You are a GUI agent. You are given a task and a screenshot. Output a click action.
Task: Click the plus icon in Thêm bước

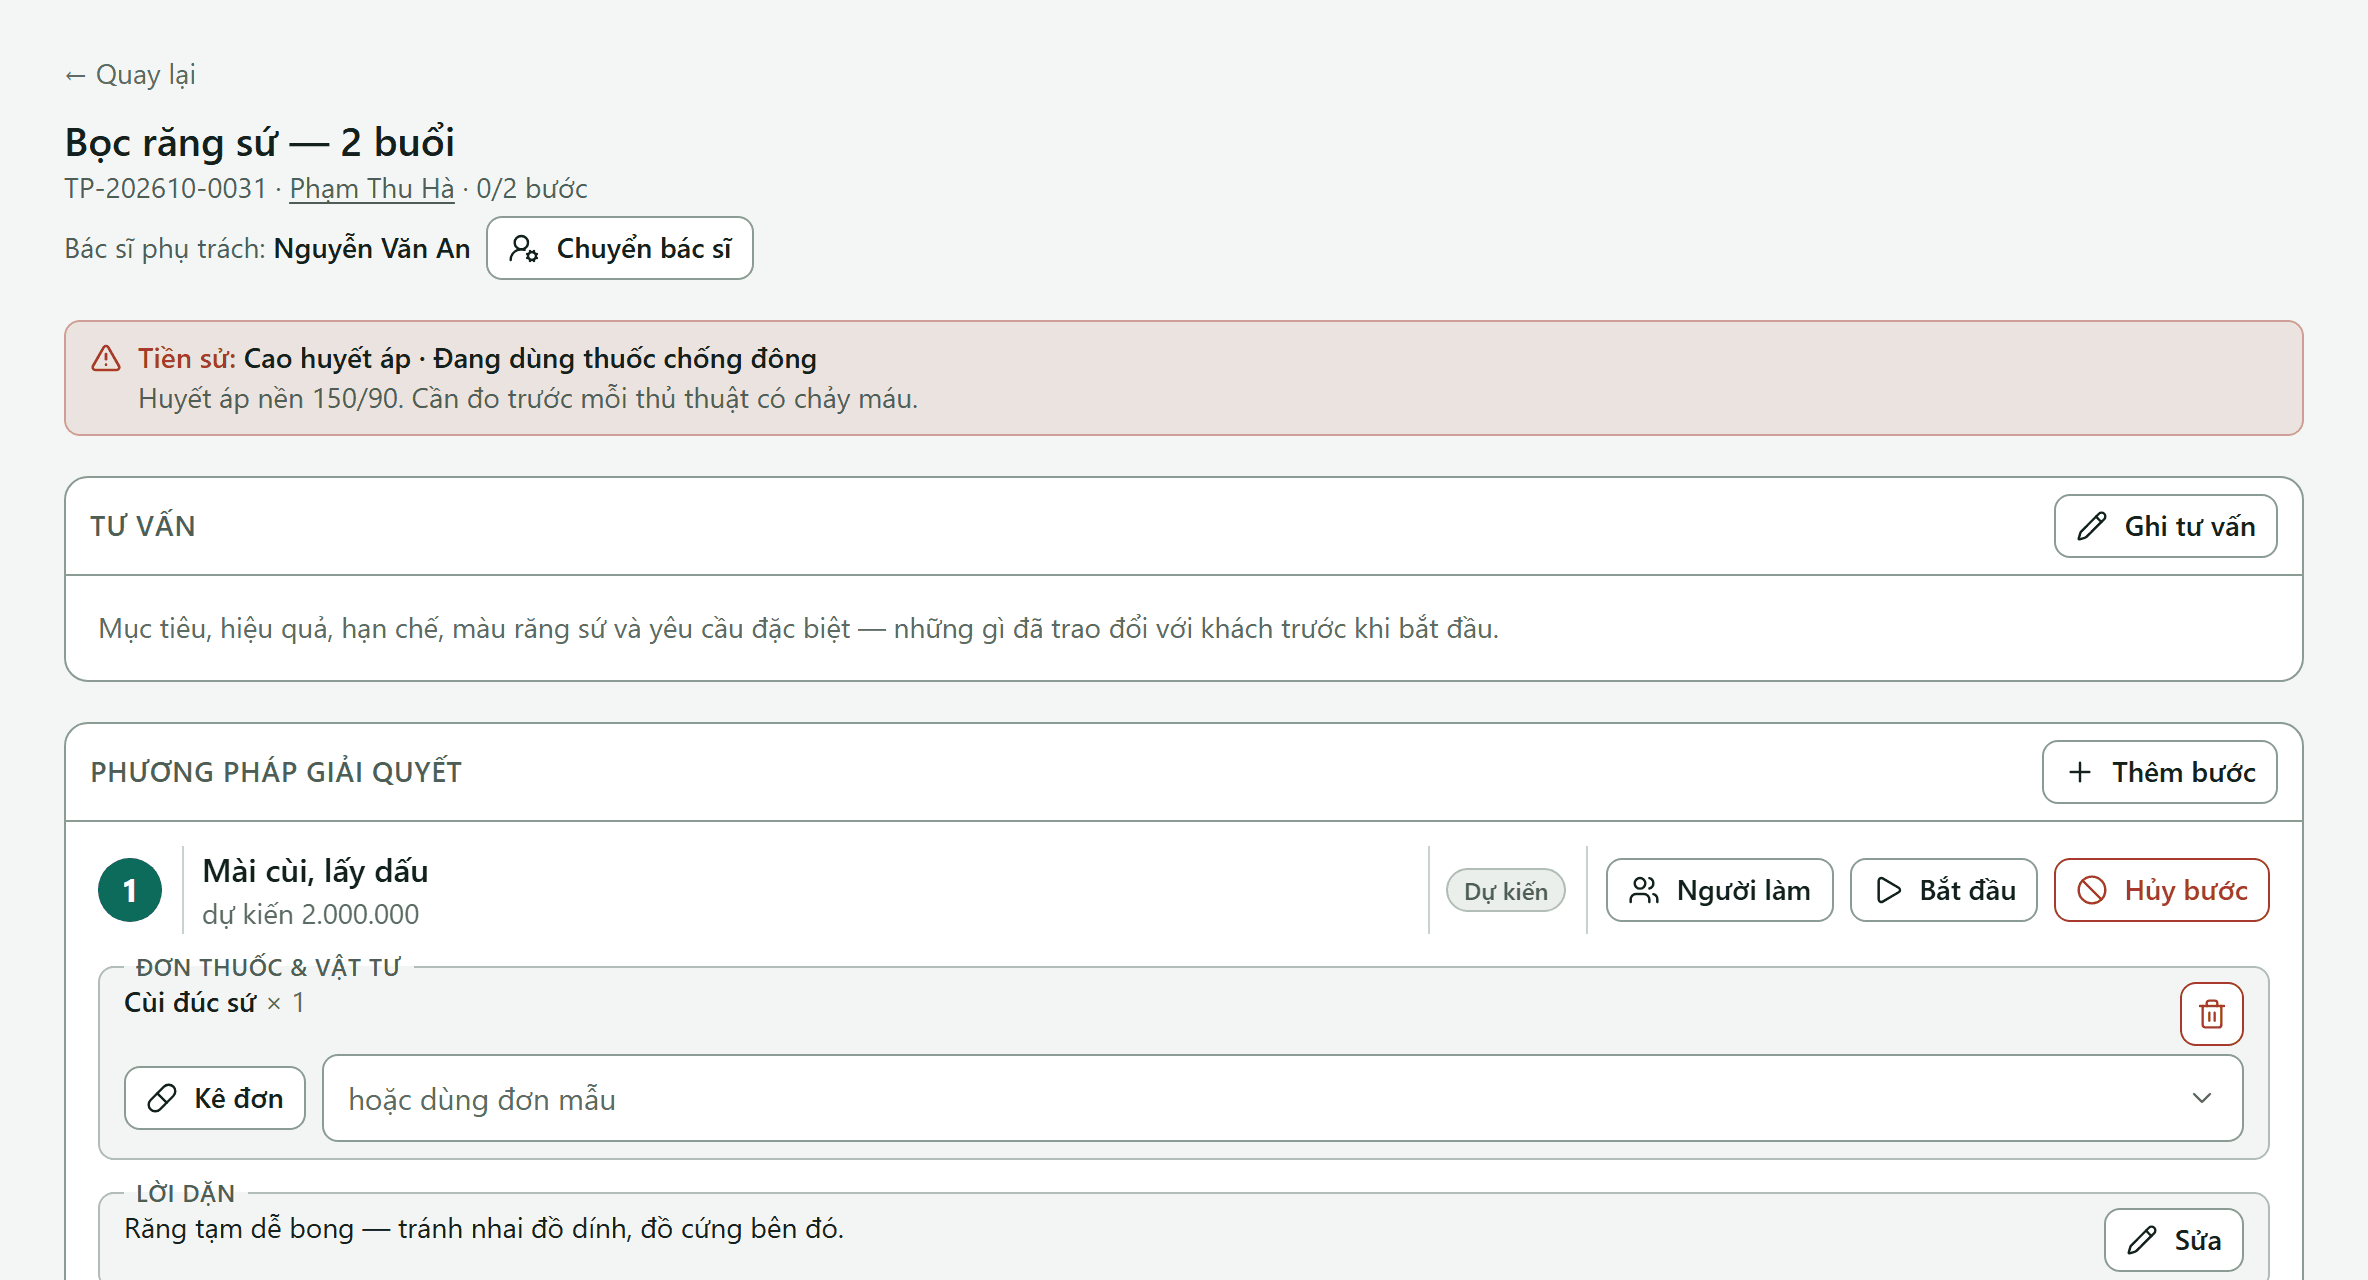pyautogui.click(x=2080, y=772)
